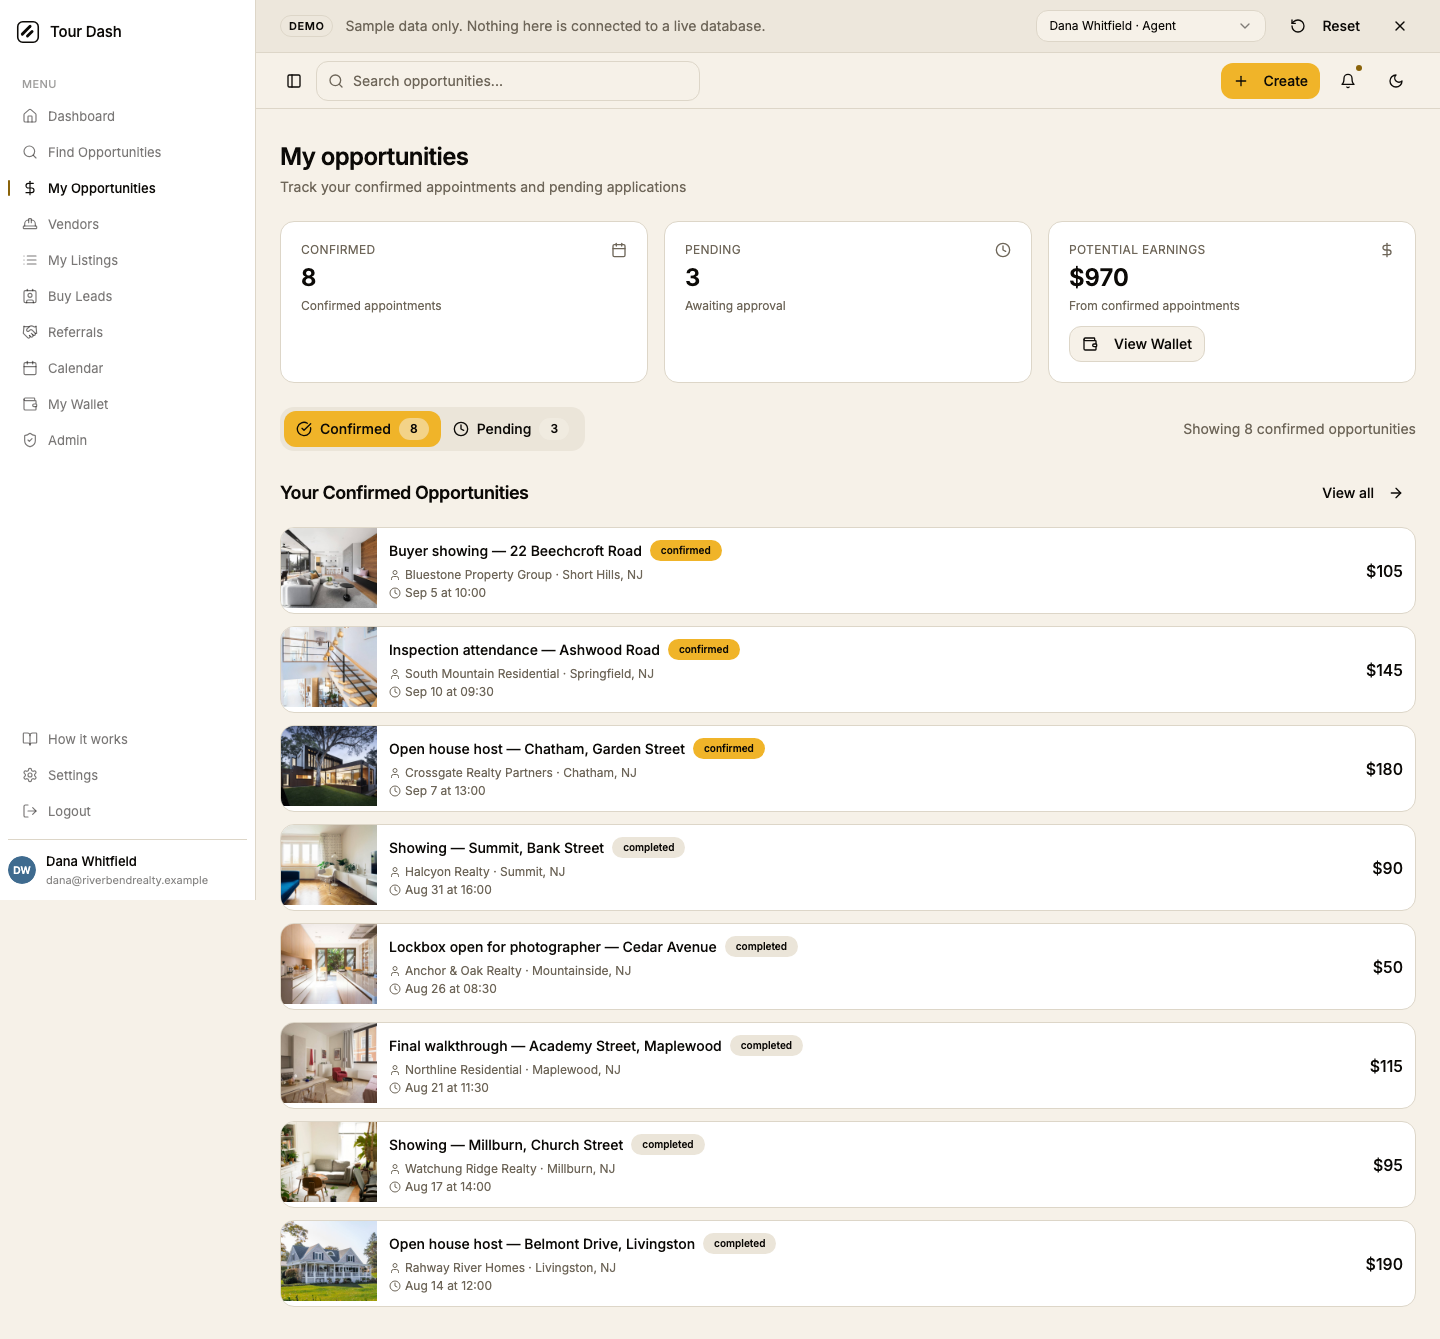The height and width of the screenshot is (1339, 1440).
Task: Open Lockbox open for photographer Cedar Avenue
Action: click(847, 966)
